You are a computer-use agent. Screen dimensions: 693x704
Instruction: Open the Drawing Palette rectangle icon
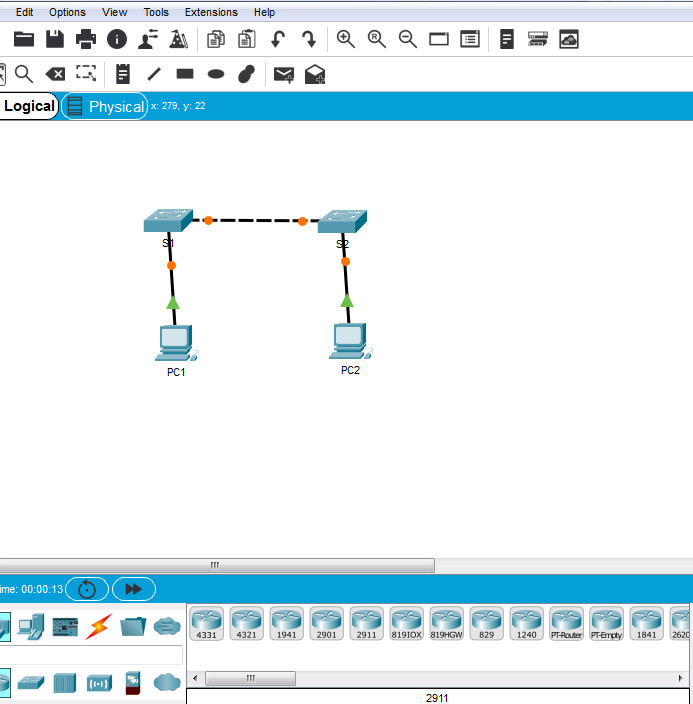(439, 40)
